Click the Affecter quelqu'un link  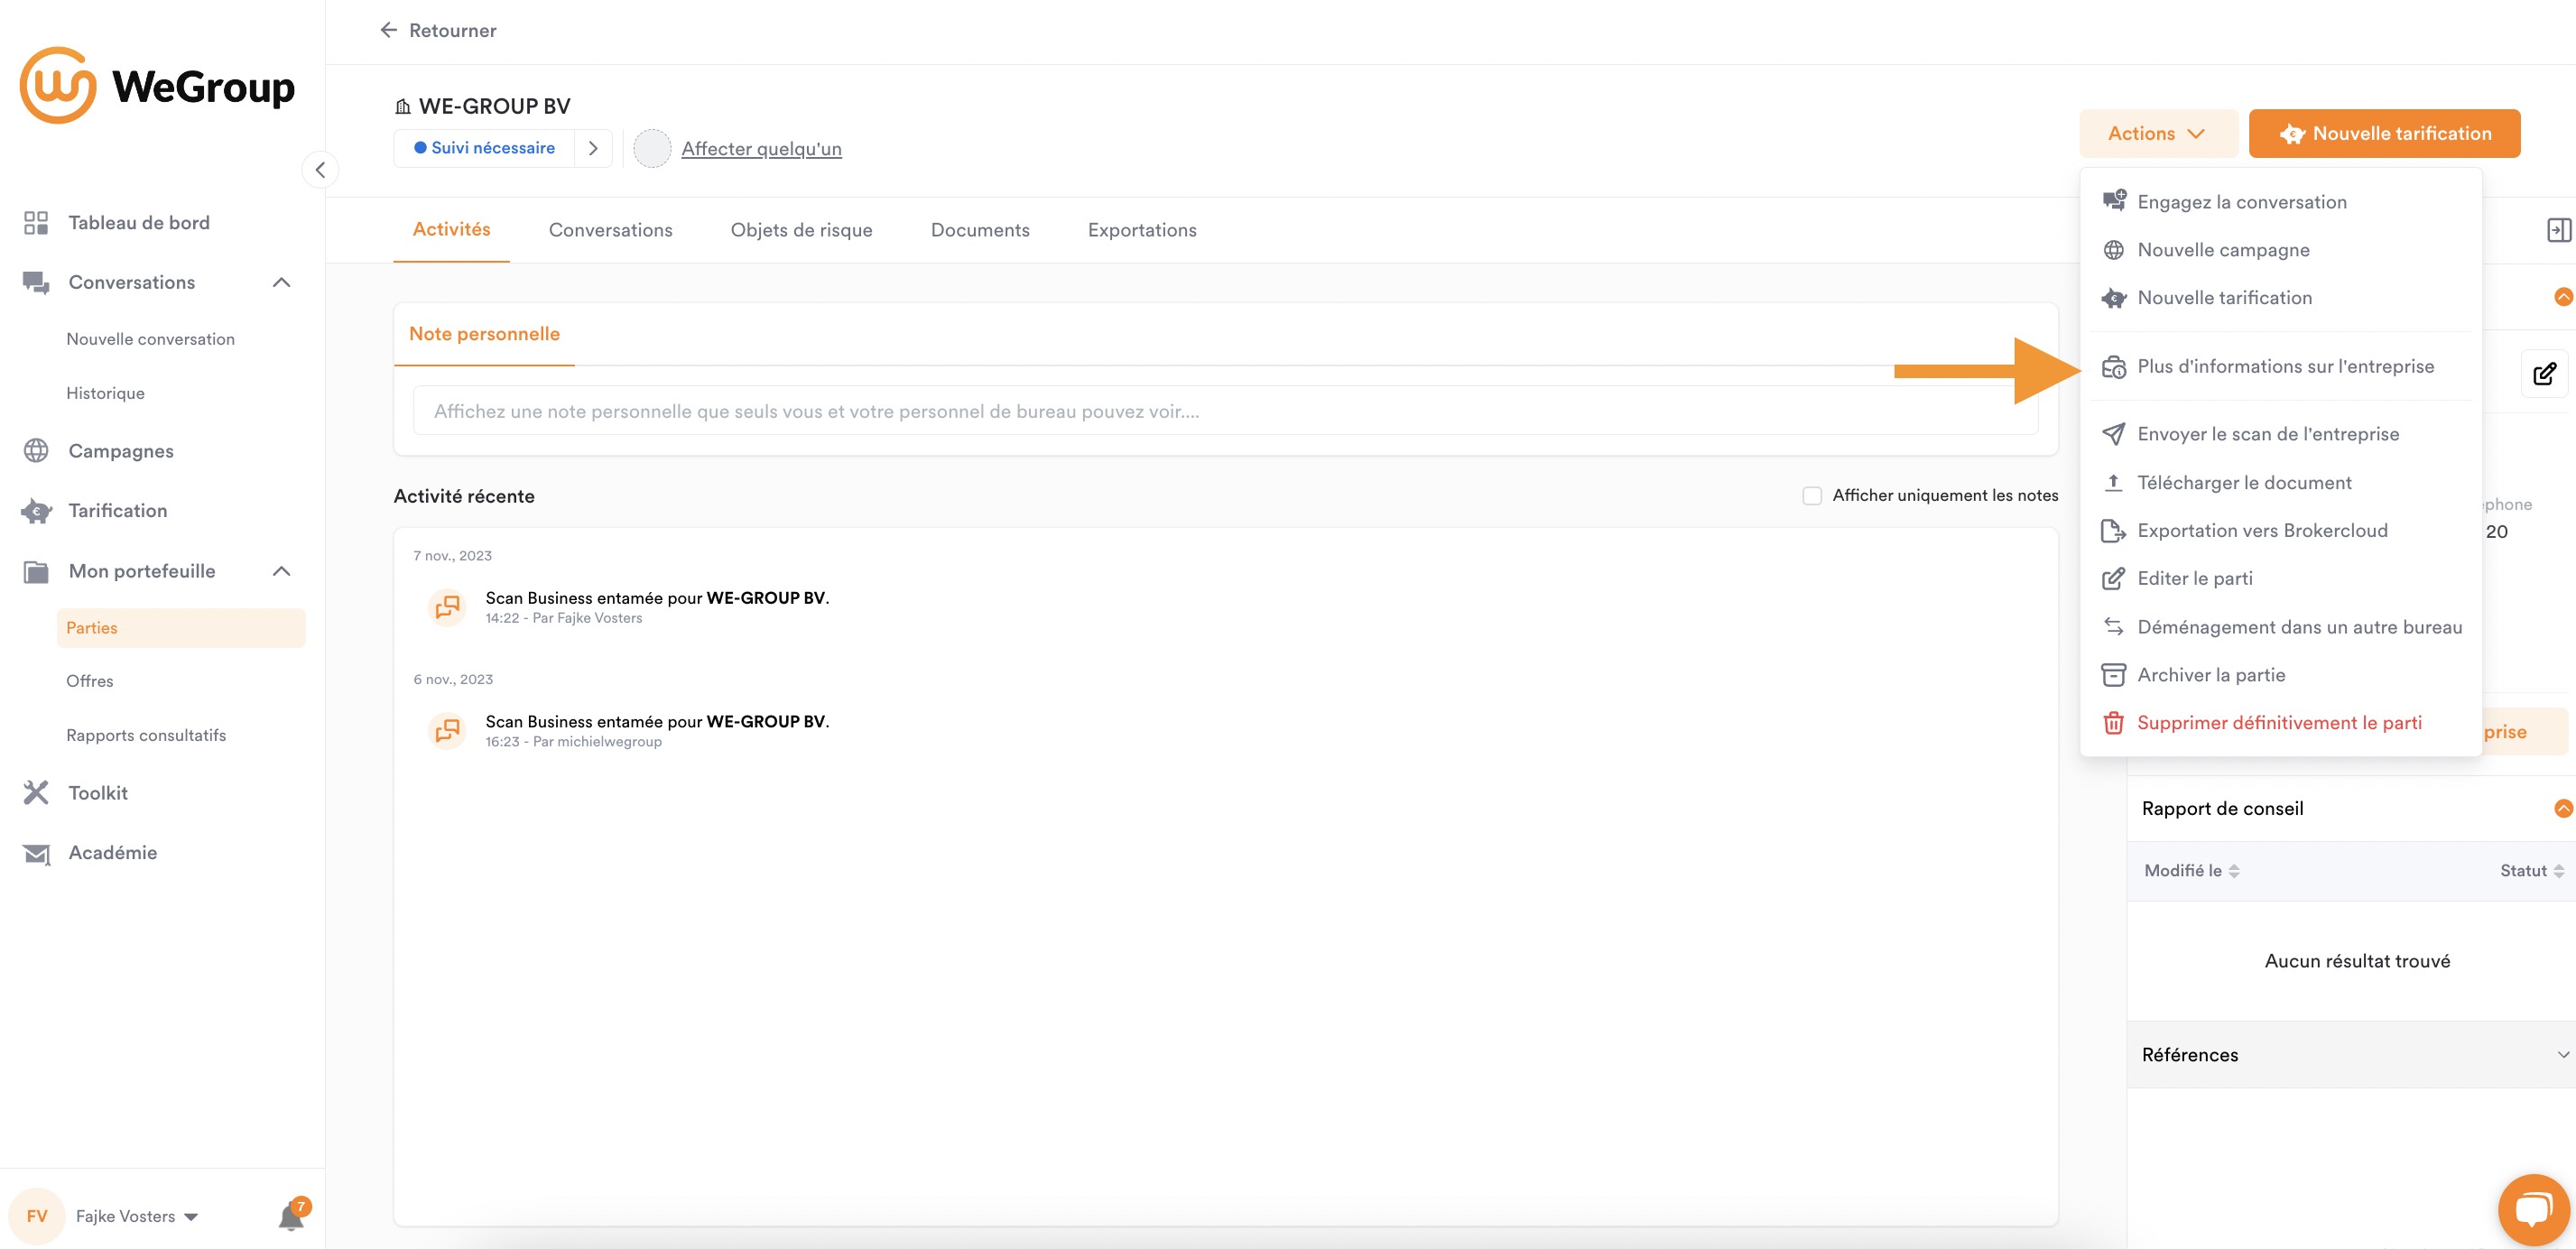(761, 149)
